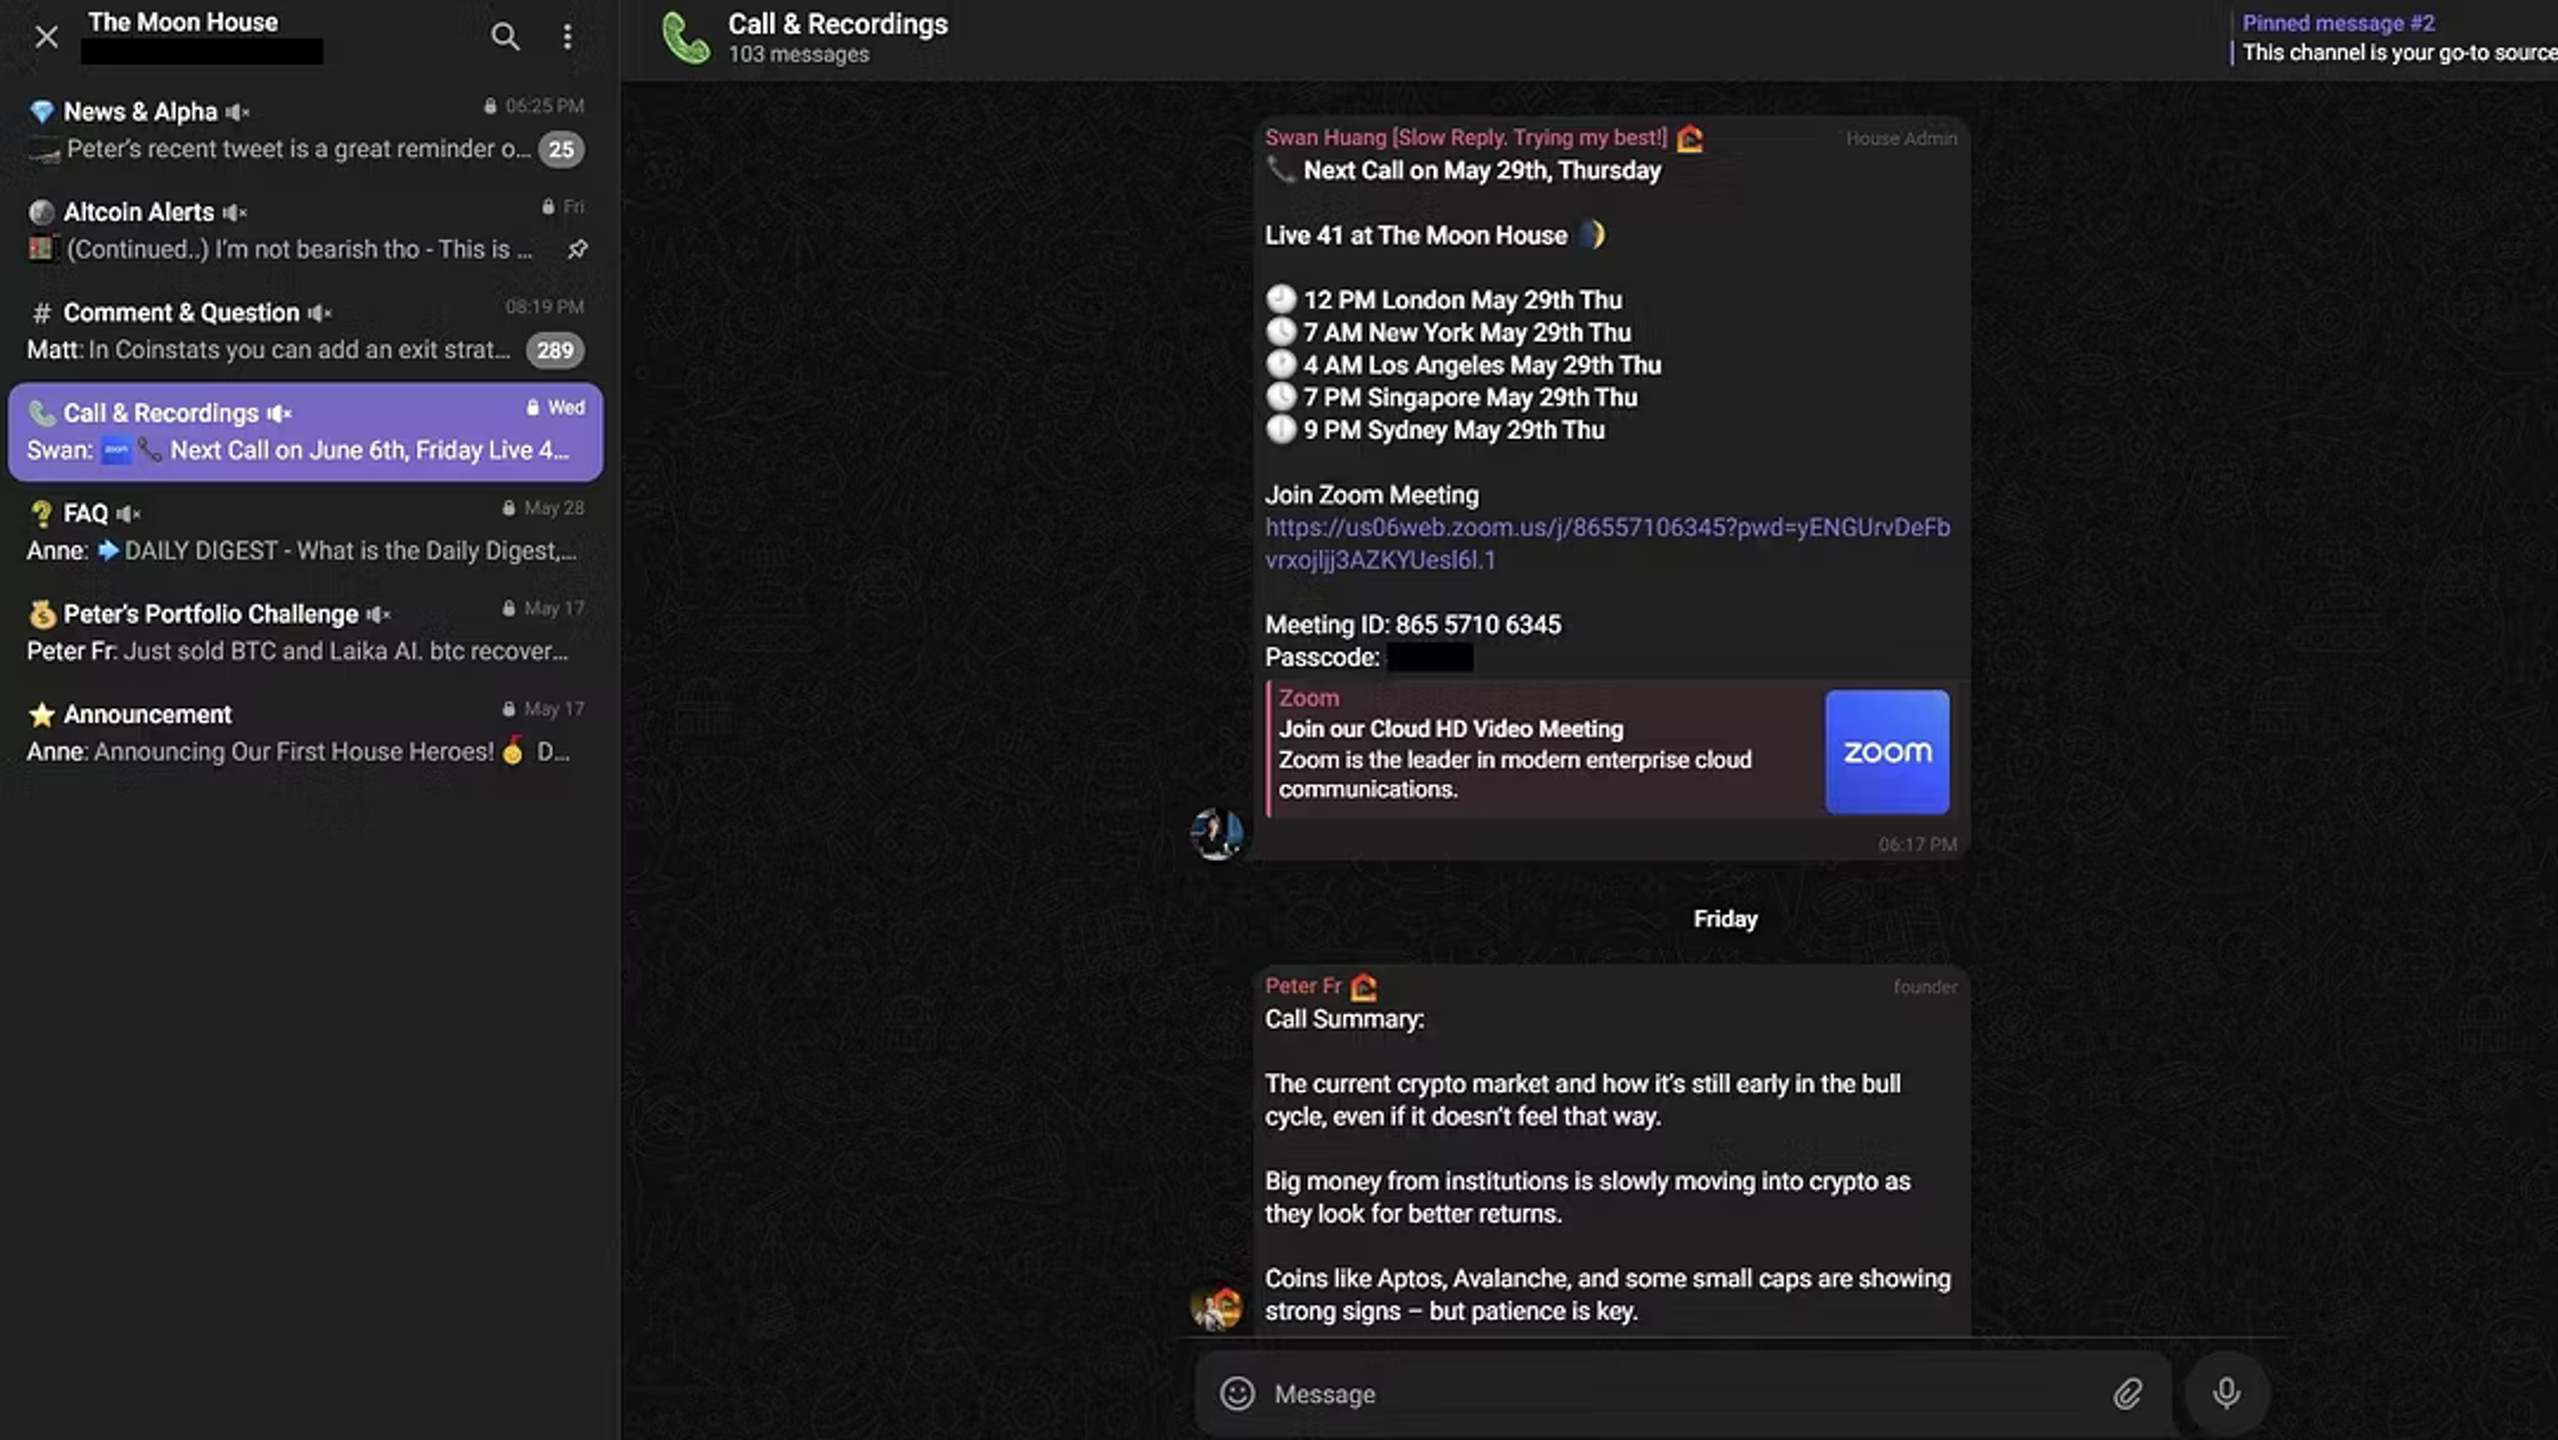This screenshot has width=2558, height=1440.
Task: Click the Call Summary heading text
Action: pyautogui.click(x=1344, y=1020)
